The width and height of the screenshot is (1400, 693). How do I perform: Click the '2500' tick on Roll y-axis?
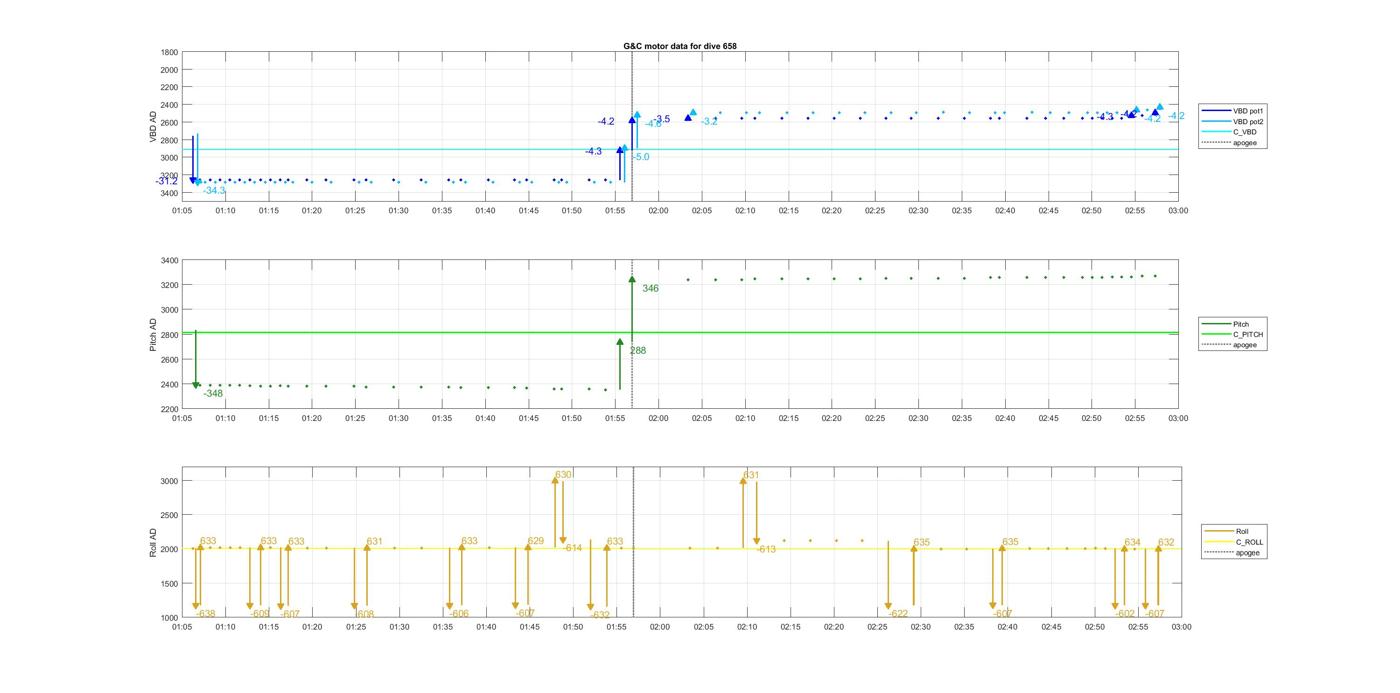pyautogui.click(x=170, y=515)
